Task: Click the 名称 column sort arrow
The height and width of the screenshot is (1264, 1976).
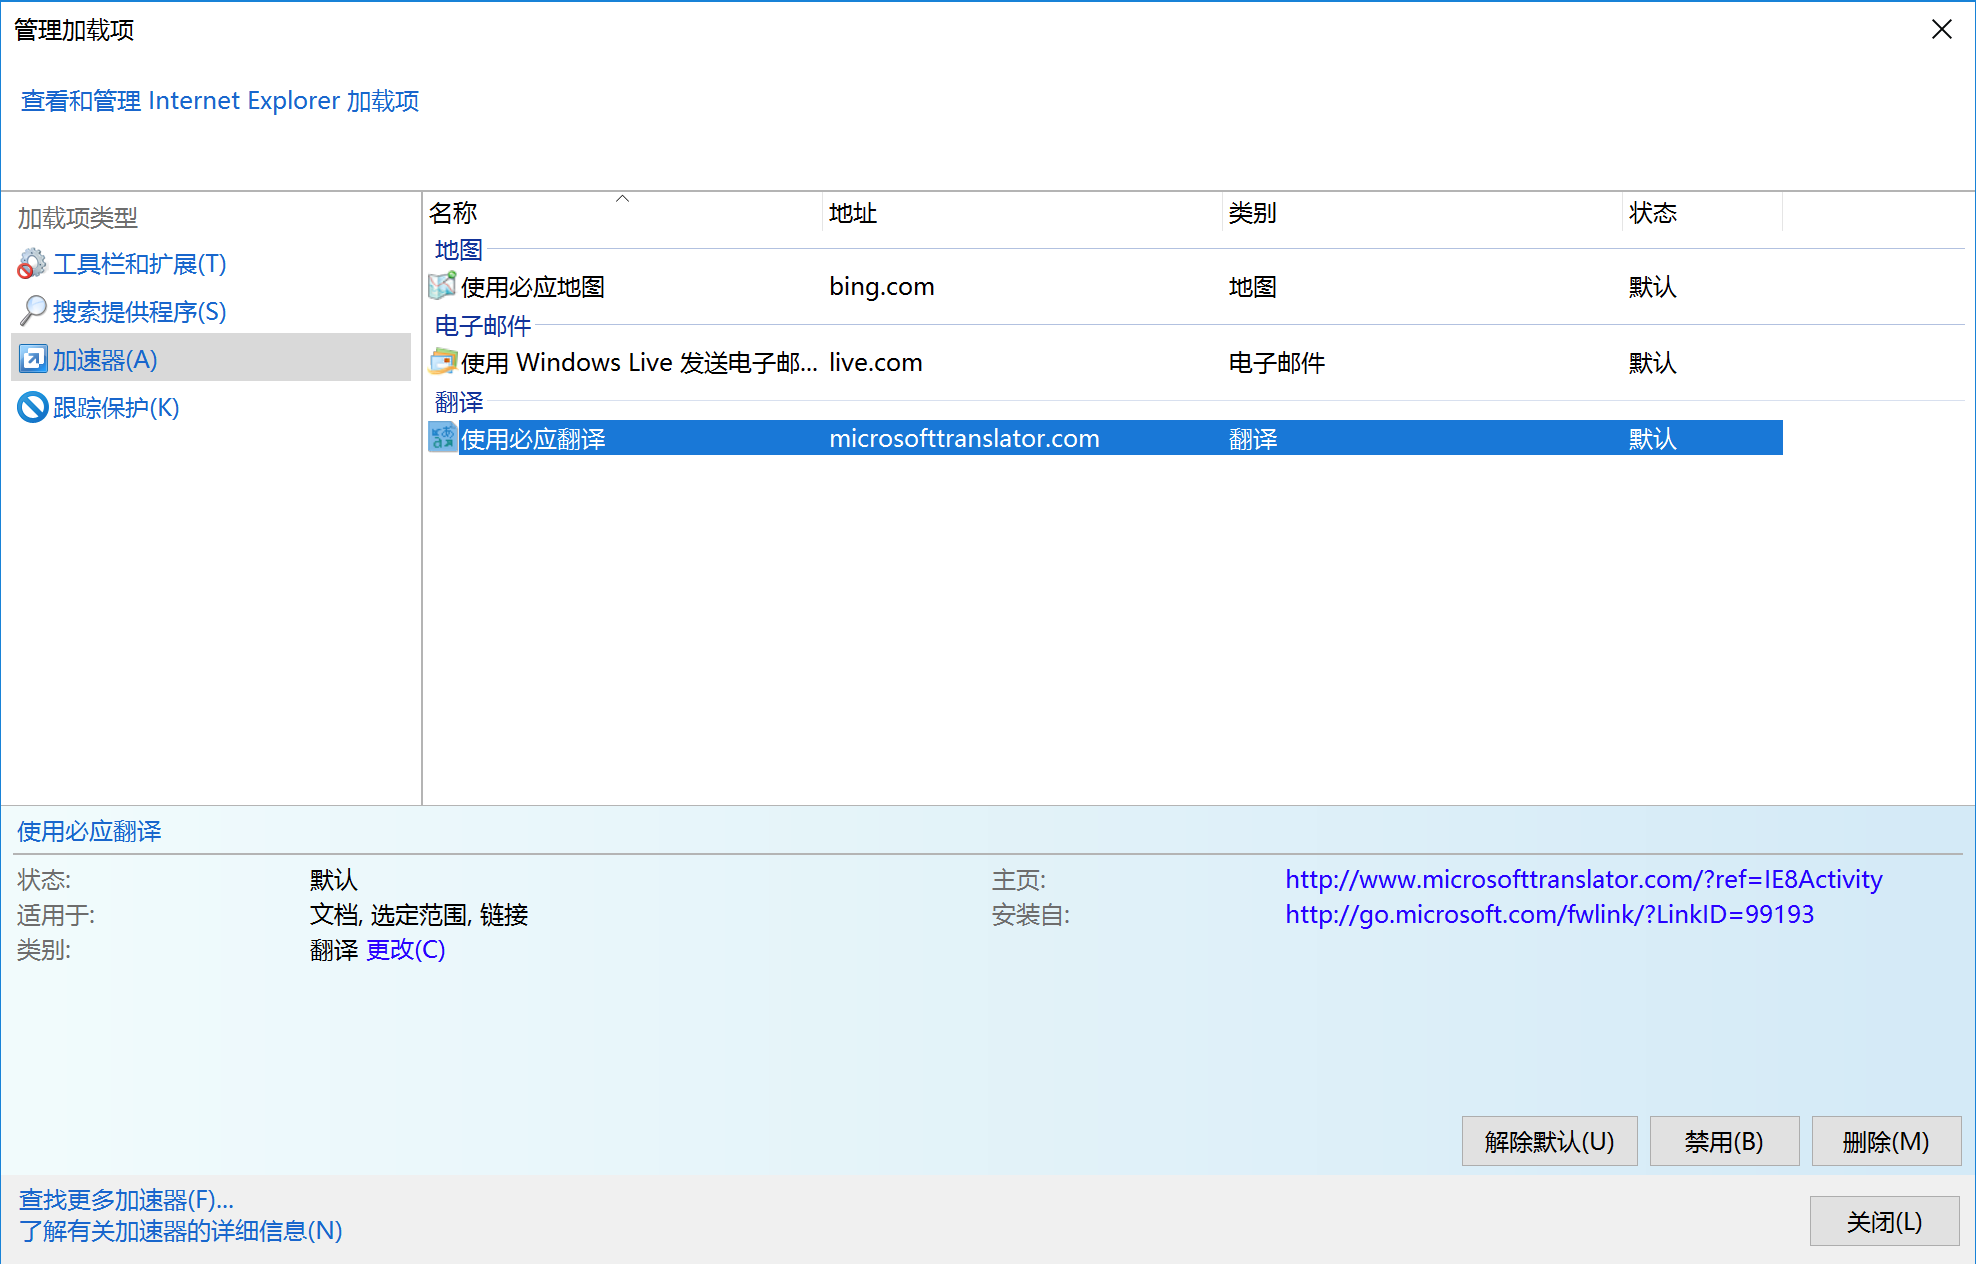Action: click(x=623, y=199)
